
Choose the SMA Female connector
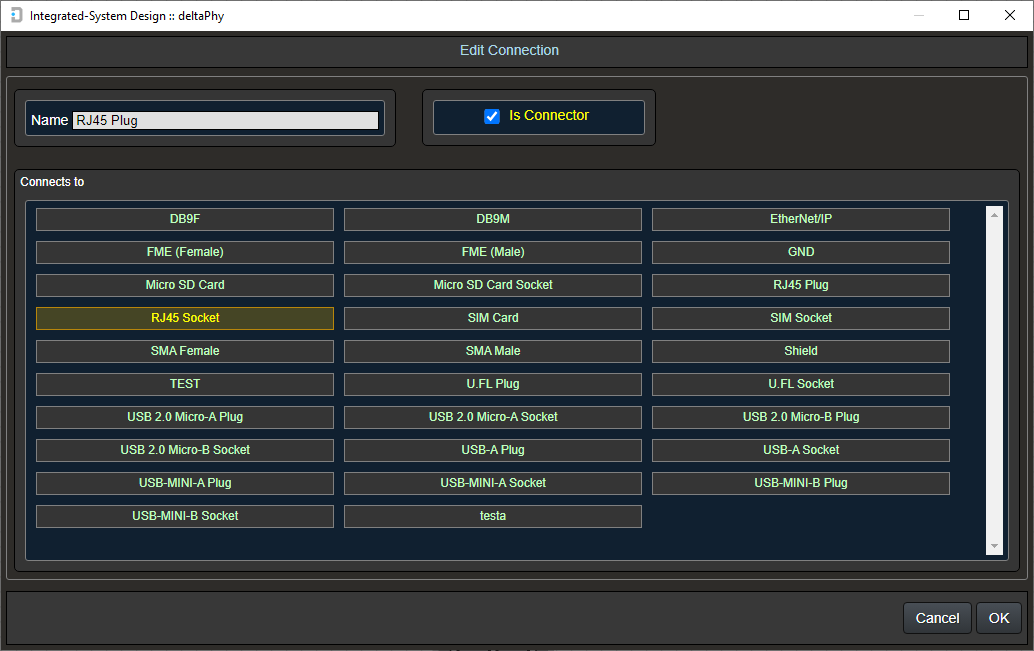coord(185,351)
